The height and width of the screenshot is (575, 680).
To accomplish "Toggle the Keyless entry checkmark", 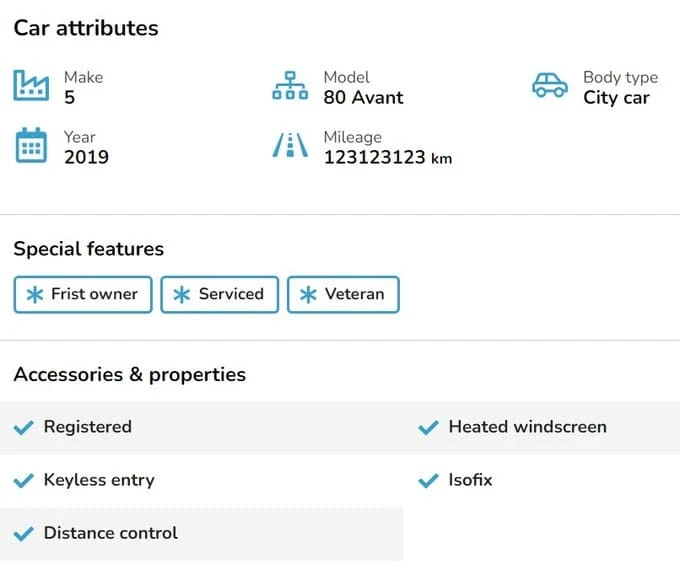I will point(24,481).
